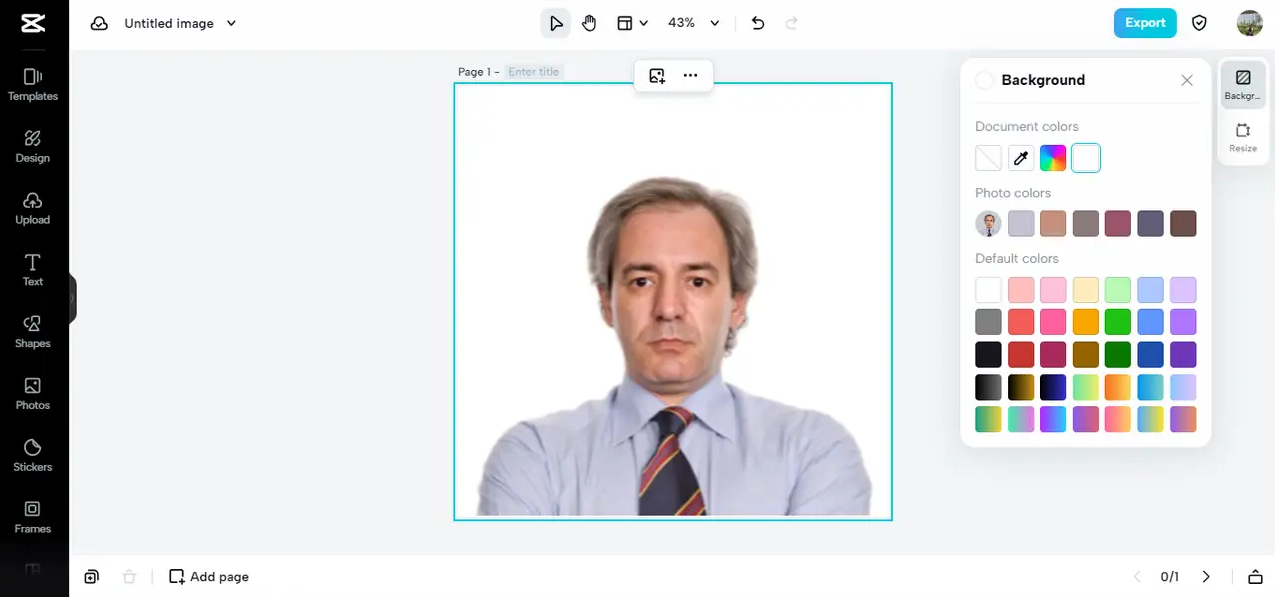This screenshot has width=1275, height=597.
Task: Click the undo arrow
Action: coord(758,23)
